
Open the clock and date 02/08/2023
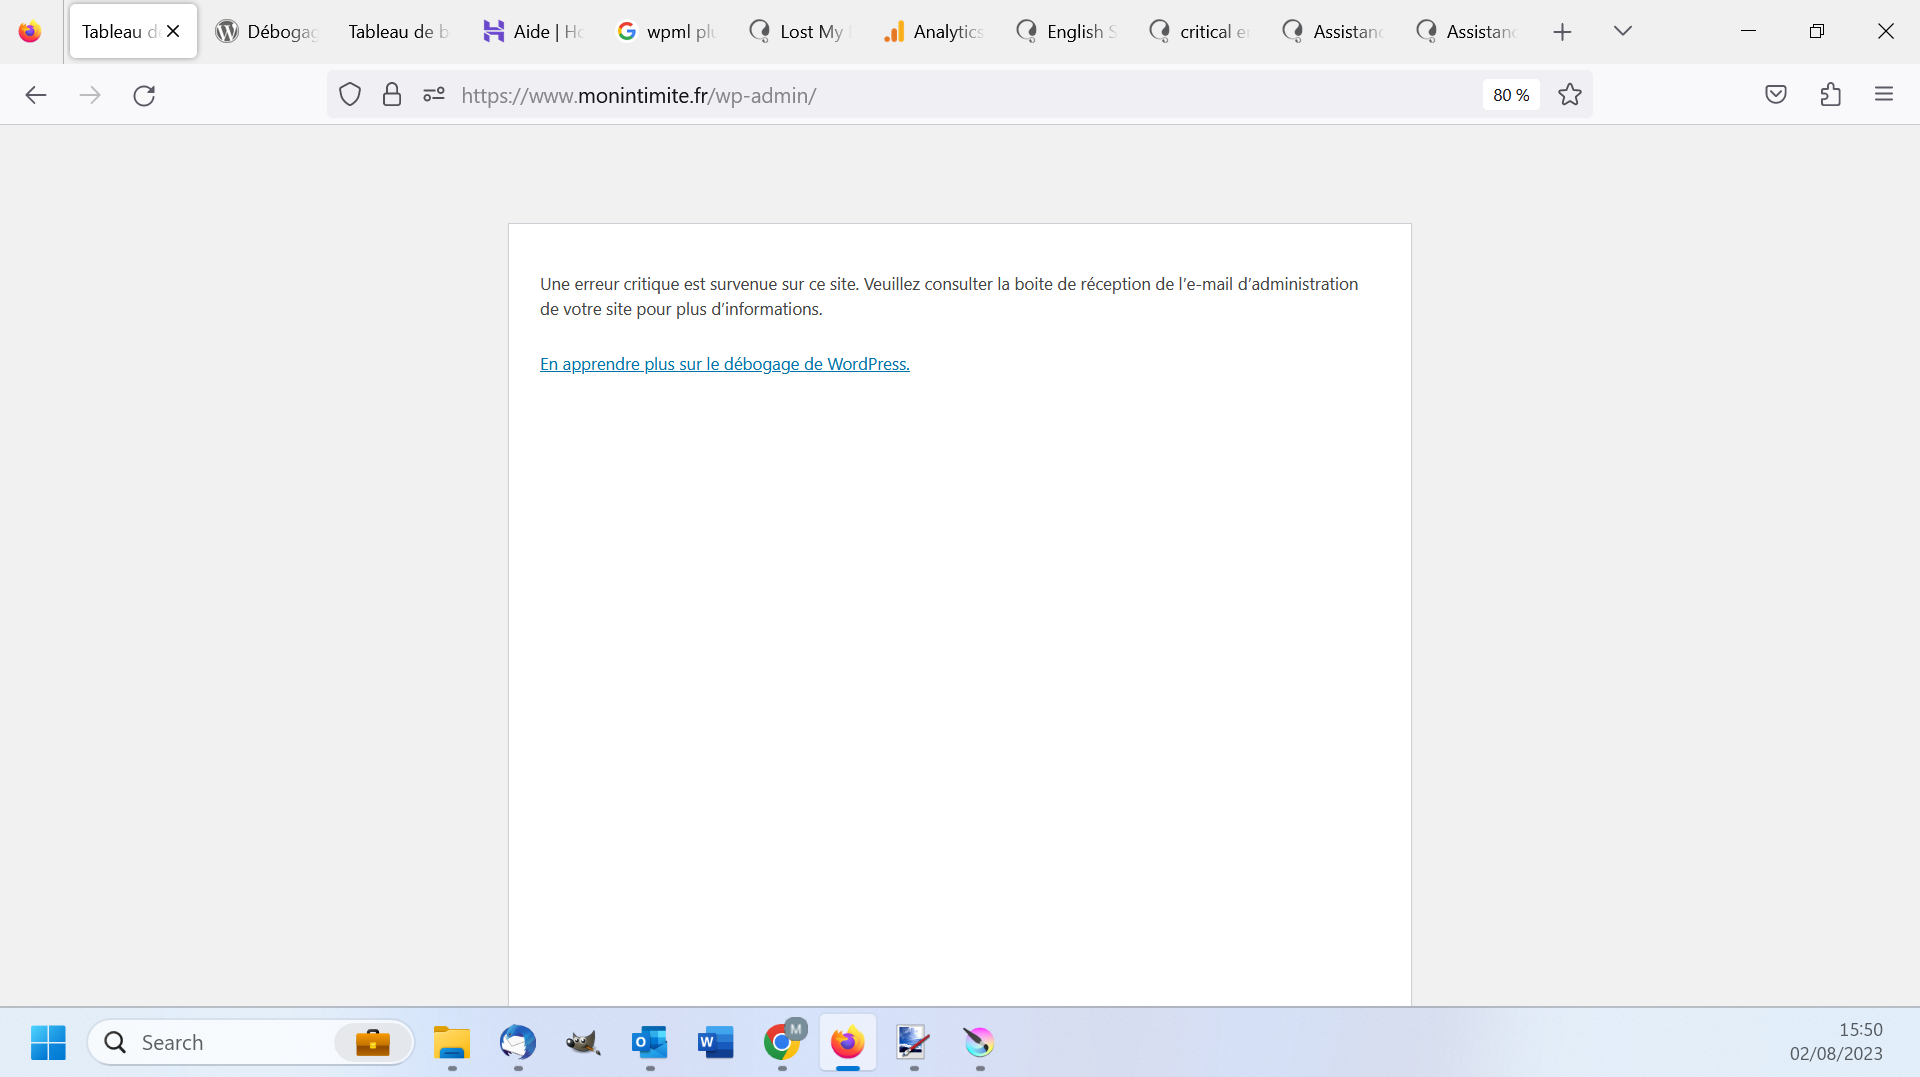tap(1836, 1041)
